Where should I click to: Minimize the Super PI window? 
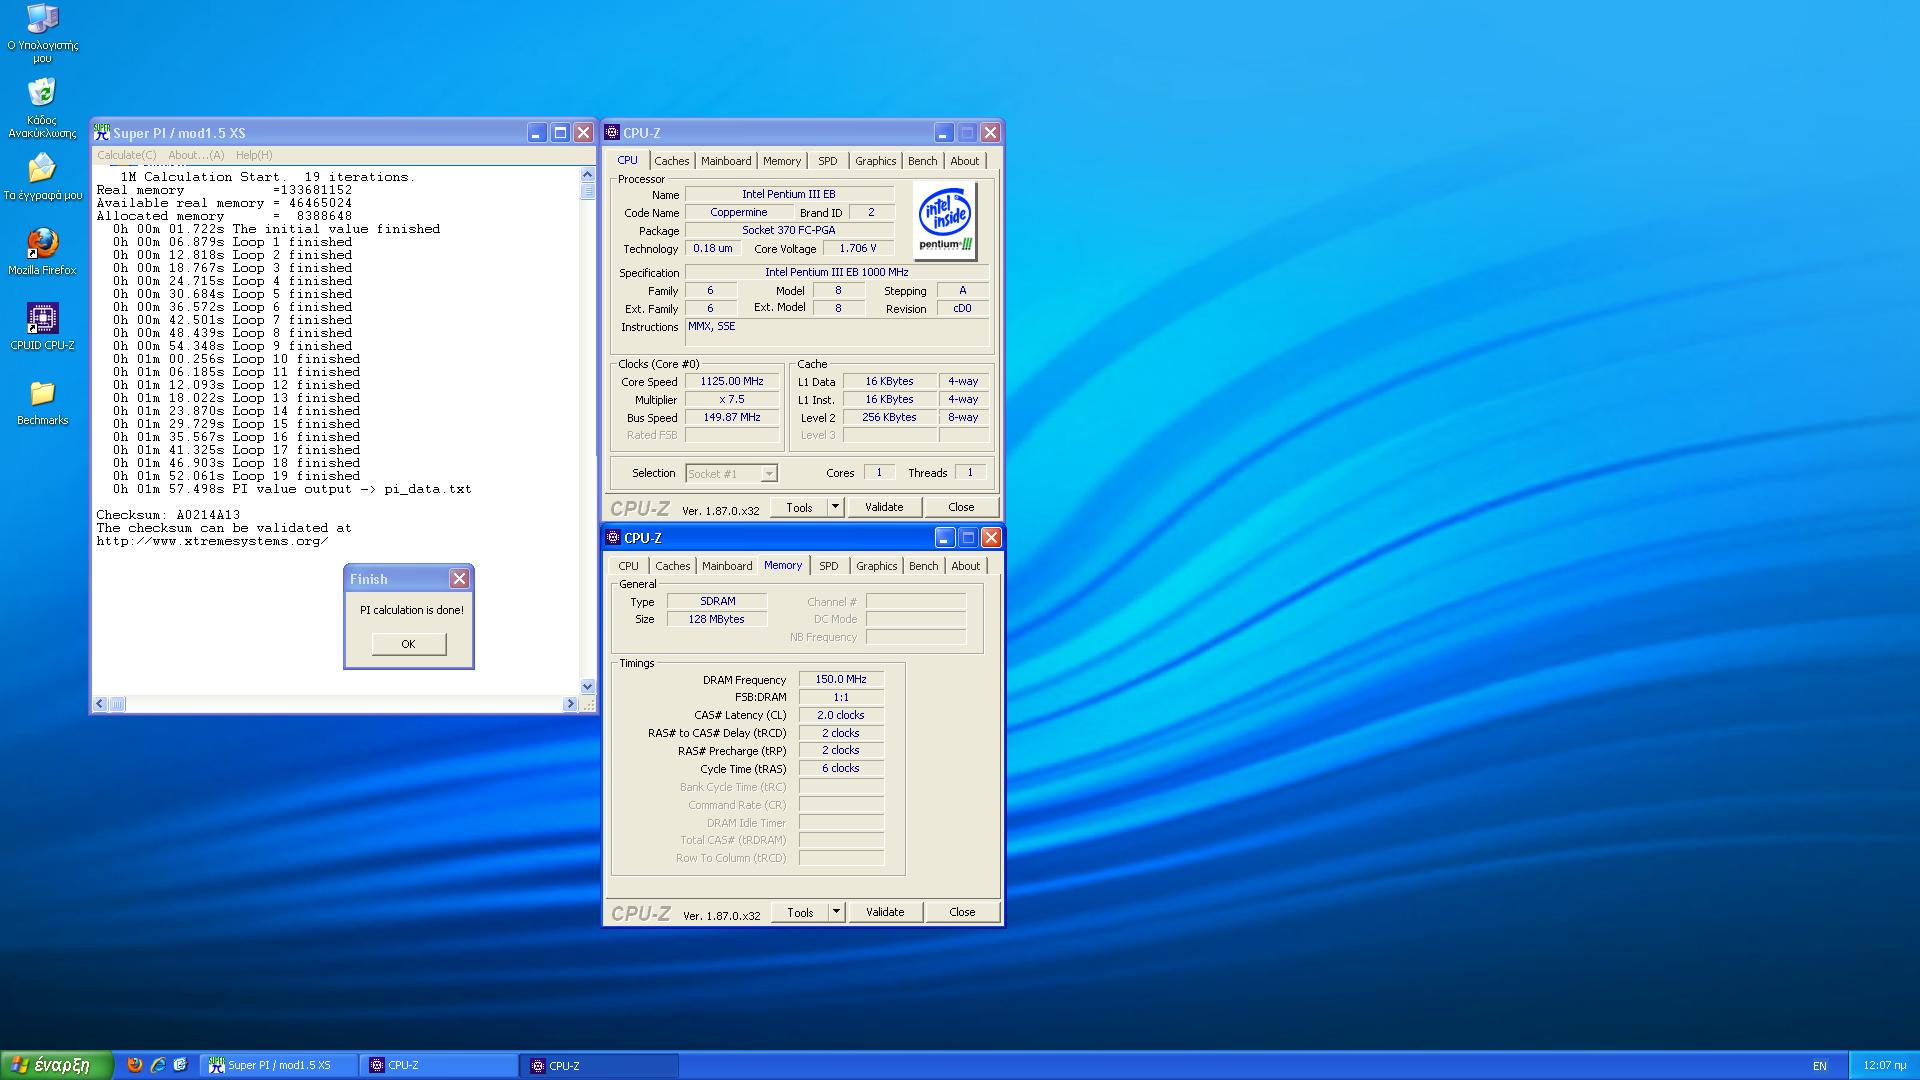pos(537,132)
